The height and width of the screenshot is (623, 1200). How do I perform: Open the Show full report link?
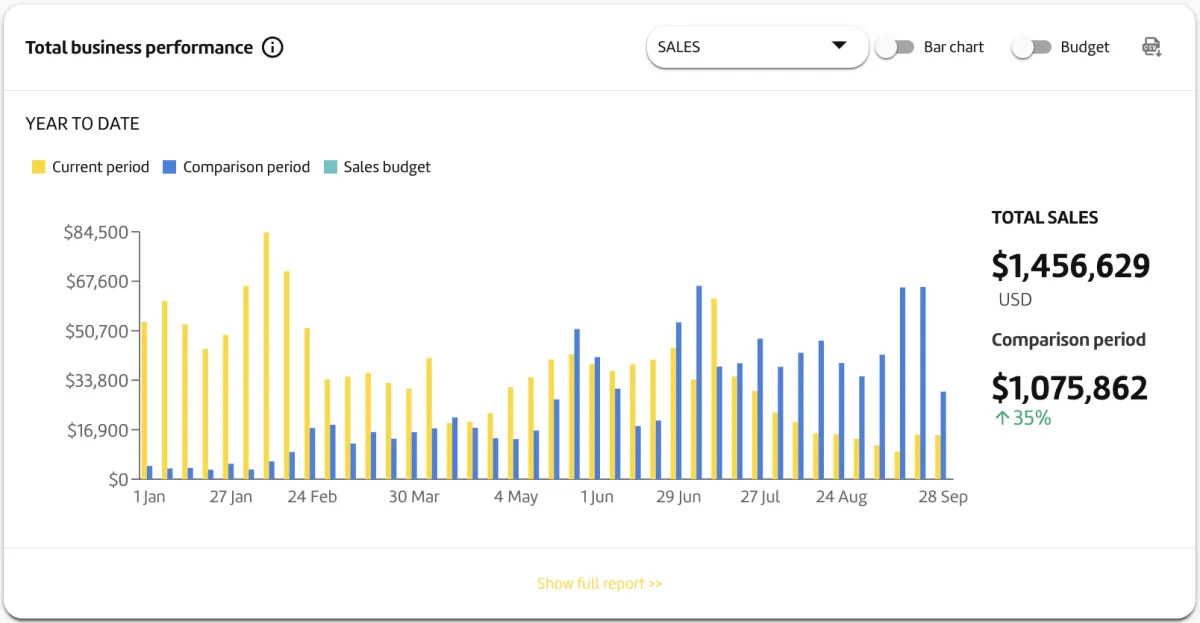click(599, 583)
